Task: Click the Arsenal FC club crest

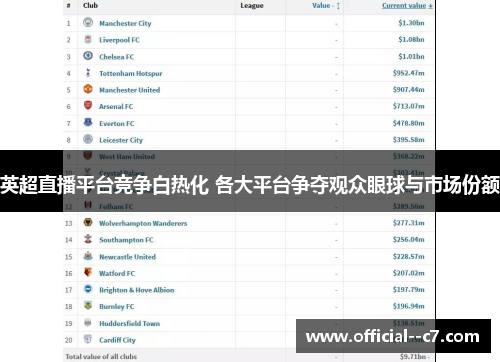Action: click(88, 106)
